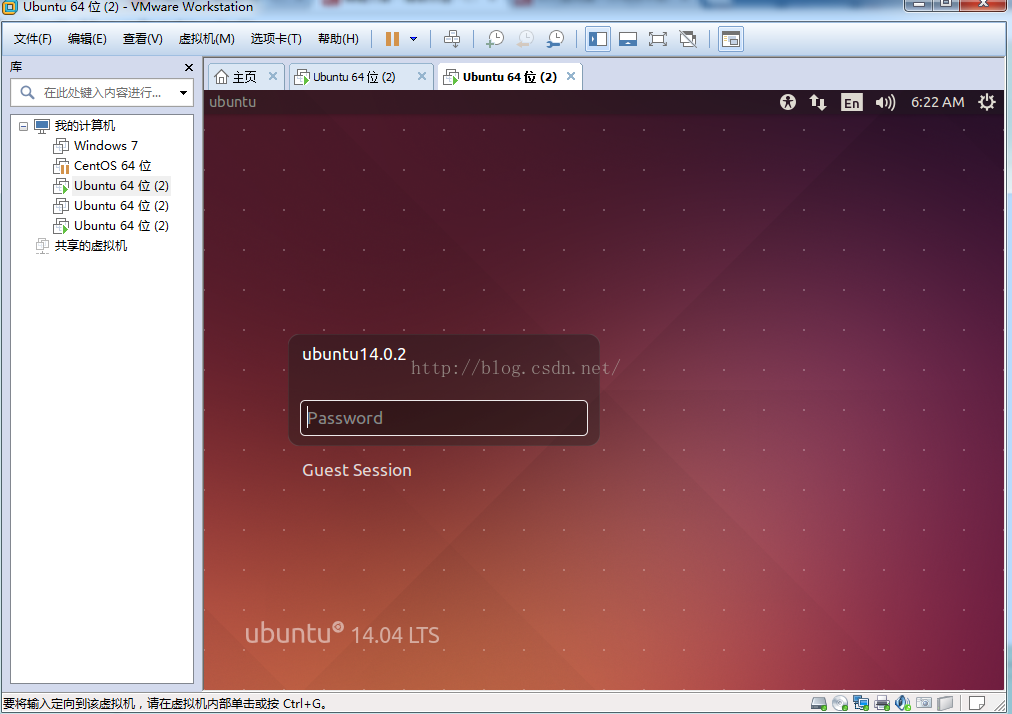Open the 选项卡(T) menu
Screen dimensions: 1012x714
[x=276, y=39]
